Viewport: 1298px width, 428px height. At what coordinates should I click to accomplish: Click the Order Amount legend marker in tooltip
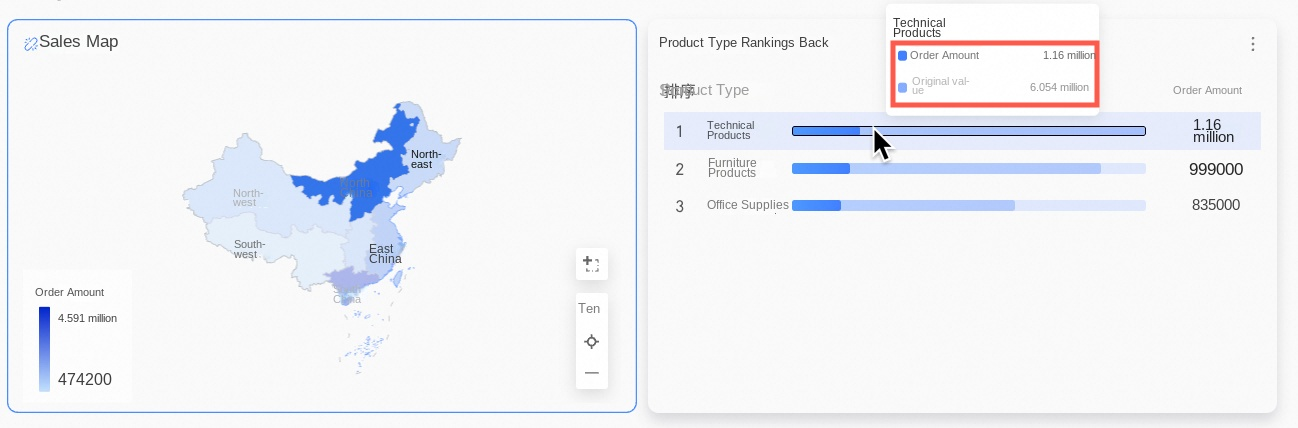click(x=902, y=56)
